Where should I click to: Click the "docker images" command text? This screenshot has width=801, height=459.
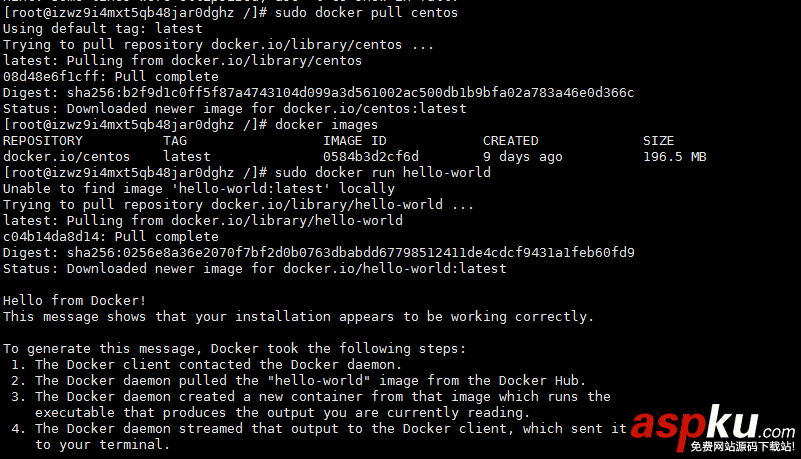click(x=326, y=125)
